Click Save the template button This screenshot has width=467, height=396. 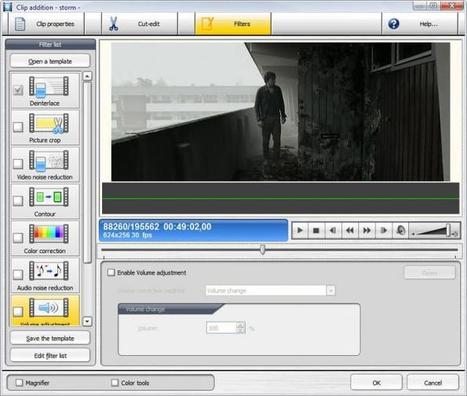(x=50, y=338)
